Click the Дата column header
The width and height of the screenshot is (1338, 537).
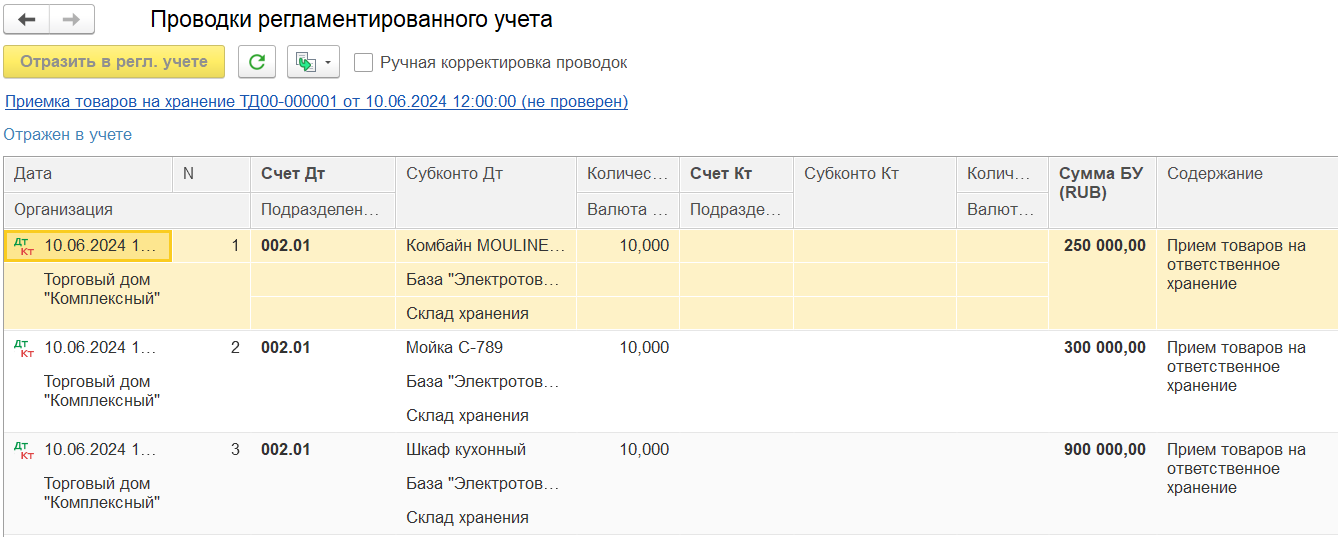33,173
